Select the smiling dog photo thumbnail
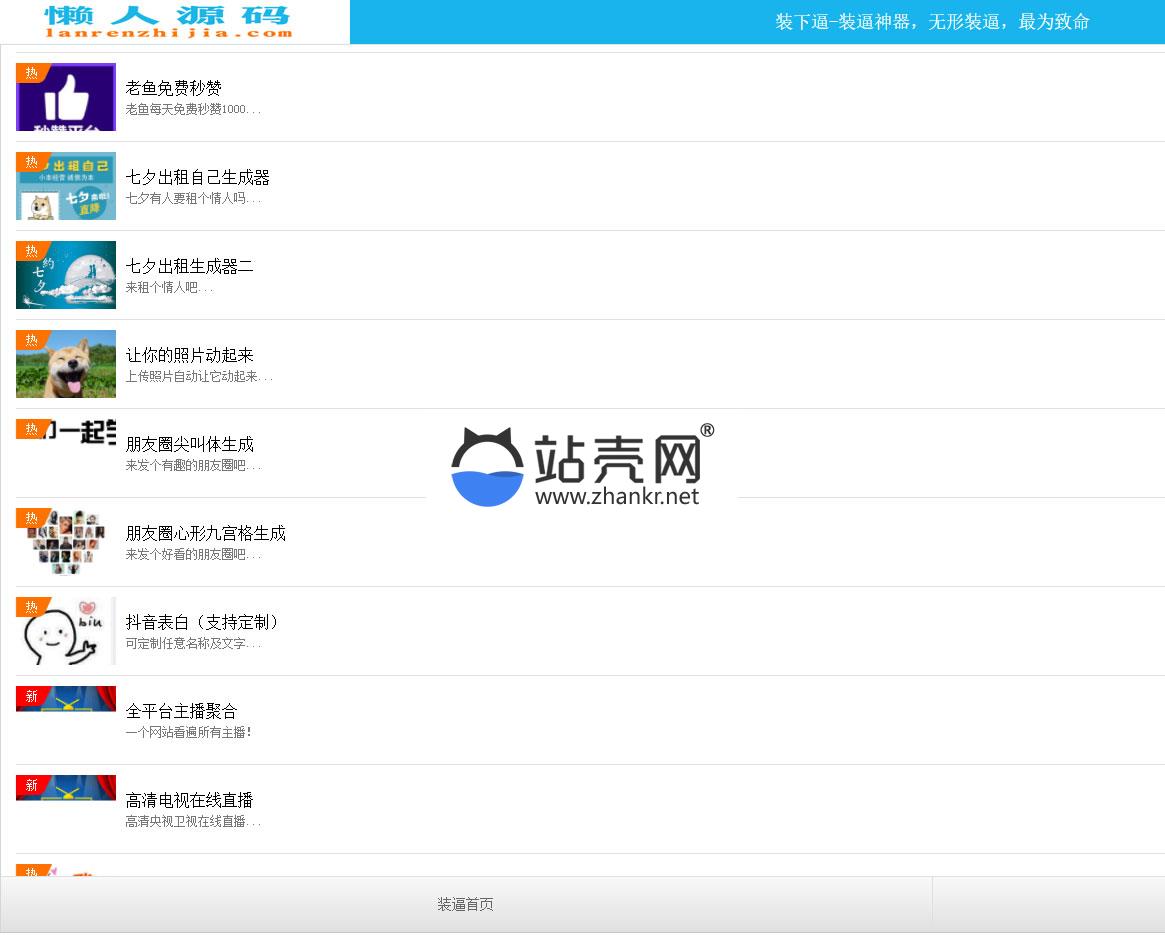This screenshot has height=935, width=1165. pos(66,364)
